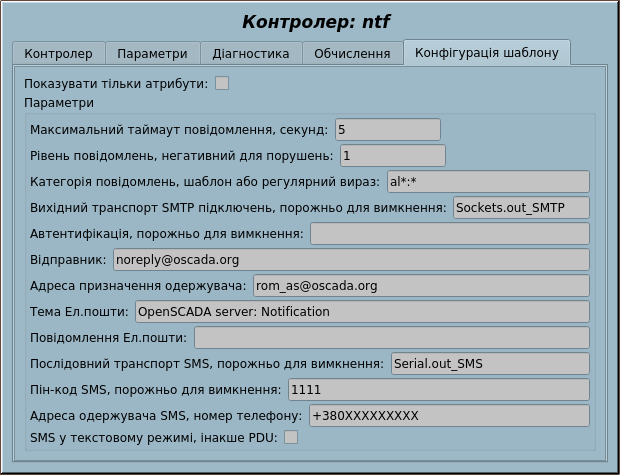The width and height of the screenshot is (620, 475).
Task: Switch to the Контролер tab
Action: click(x=58, y=53)
